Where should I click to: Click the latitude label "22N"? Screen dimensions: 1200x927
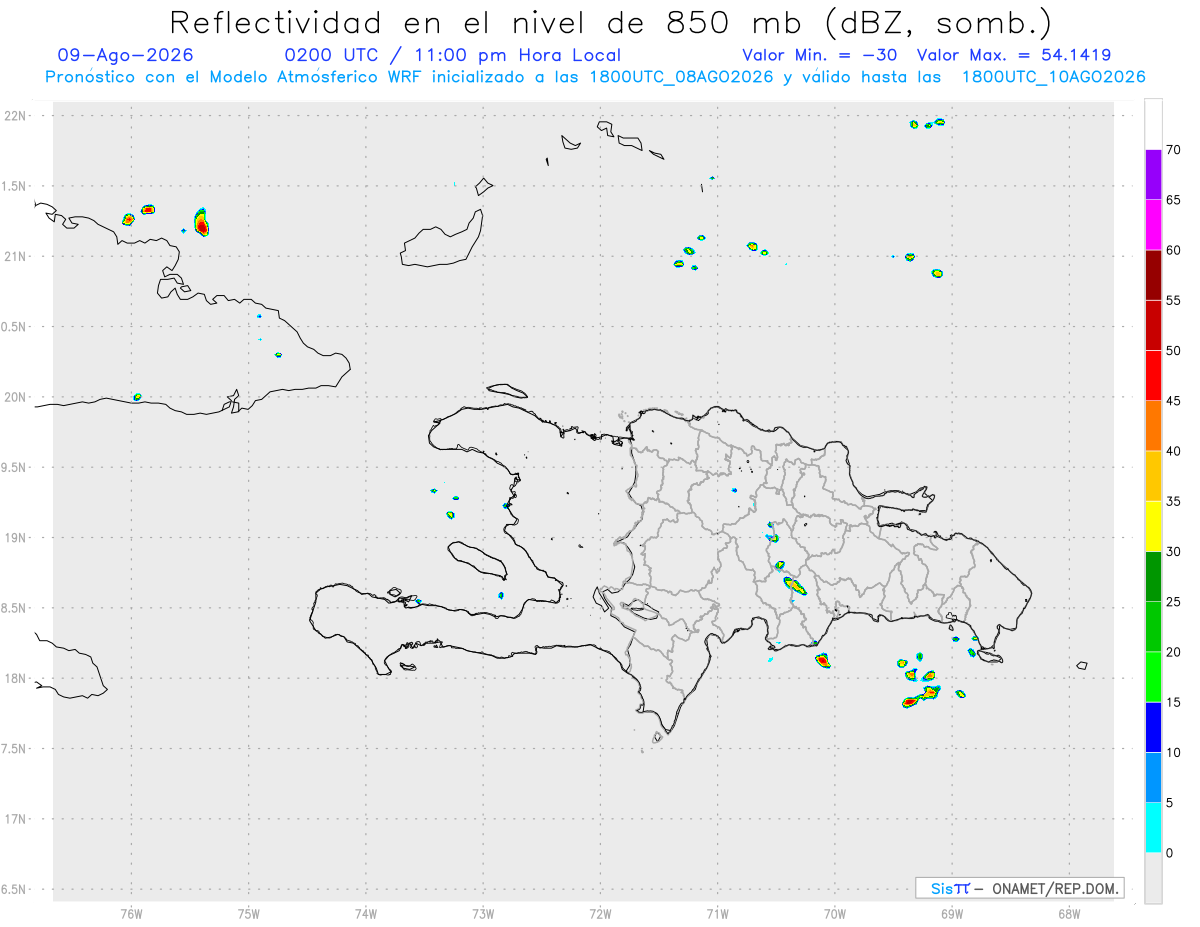point(17,116)
